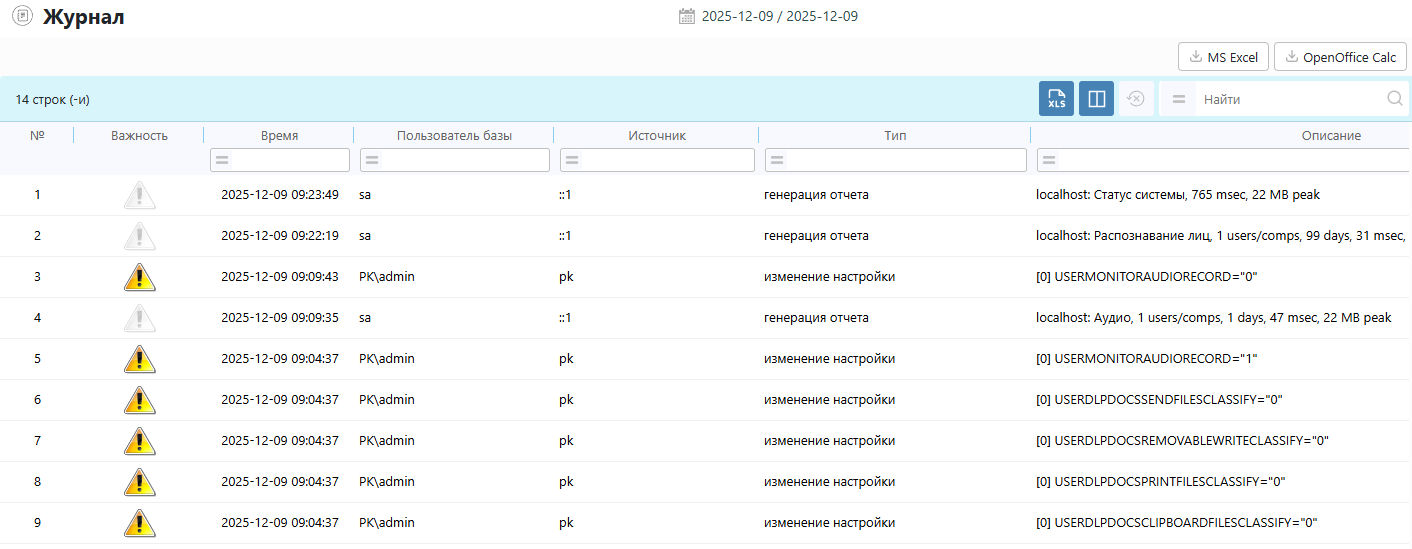Focus the Найти search input field
Viewport: 1412px width, 549px height.
[1290, 99]
